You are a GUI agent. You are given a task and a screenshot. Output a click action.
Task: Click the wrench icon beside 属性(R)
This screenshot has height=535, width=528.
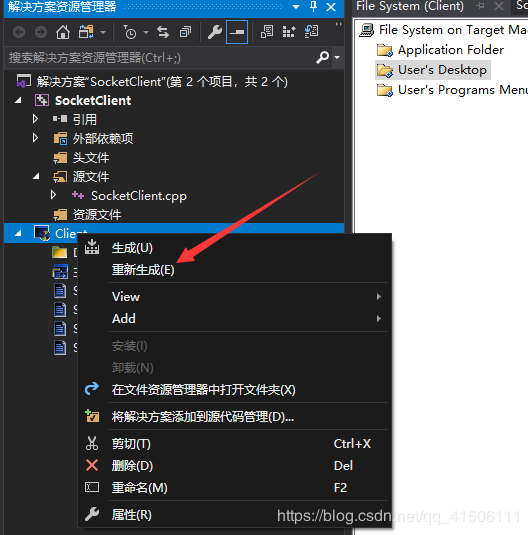(92, 514)
